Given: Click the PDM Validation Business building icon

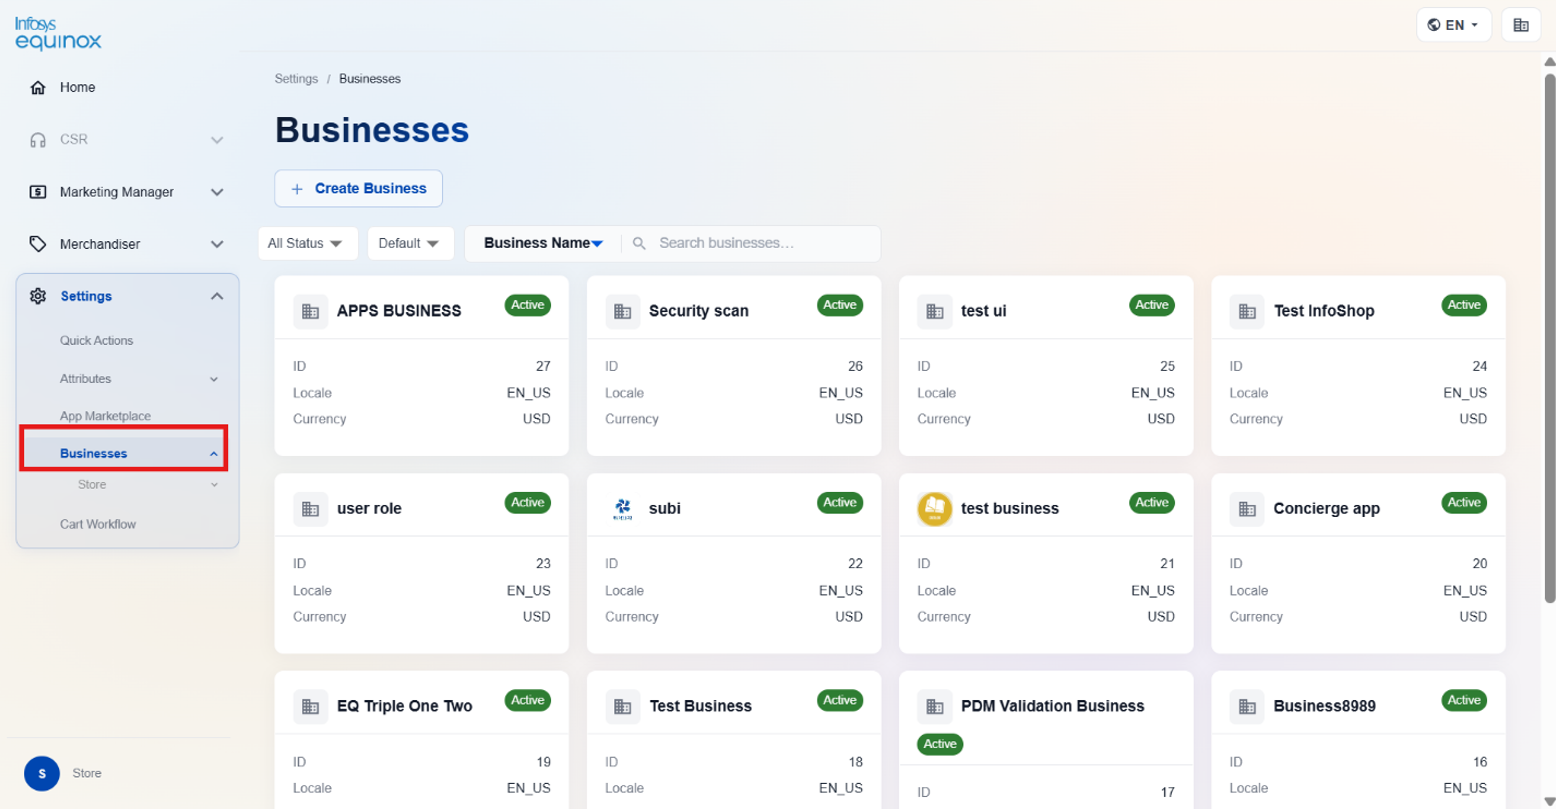Looking at the screenshot, I should coord(934,707).
